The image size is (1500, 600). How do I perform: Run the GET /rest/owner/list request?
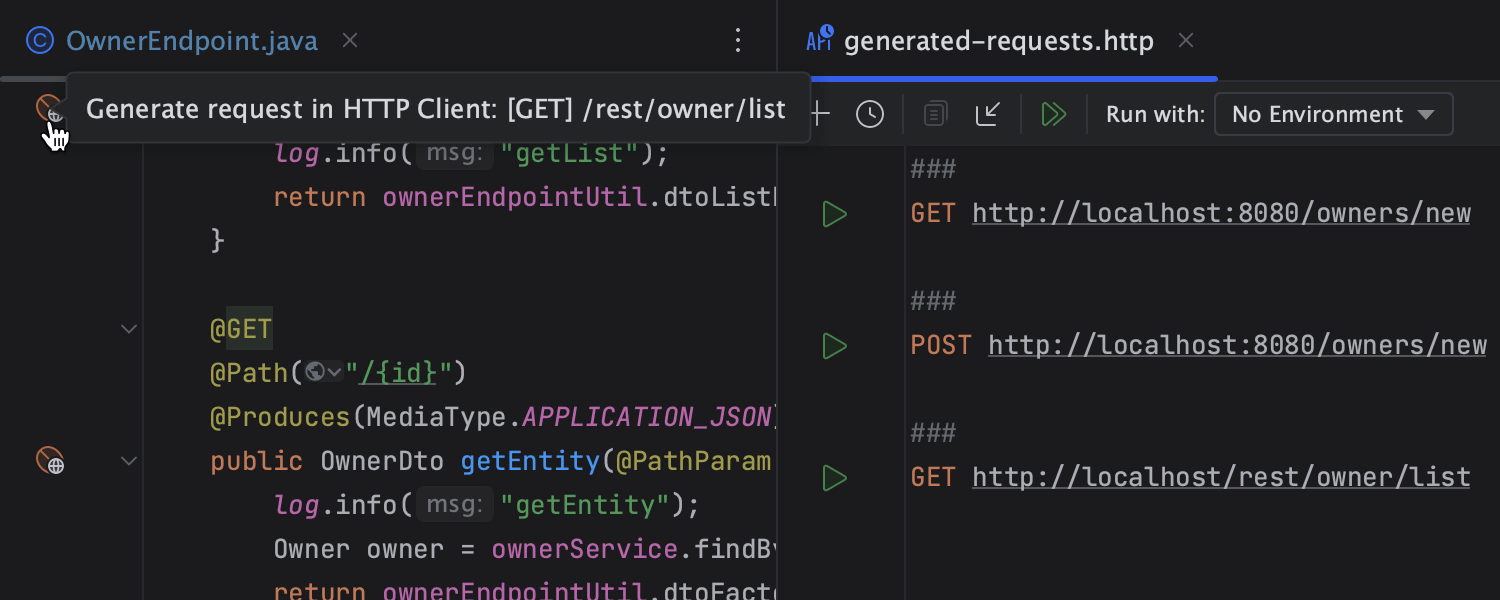pyautogui.click(x=834, y=478)
